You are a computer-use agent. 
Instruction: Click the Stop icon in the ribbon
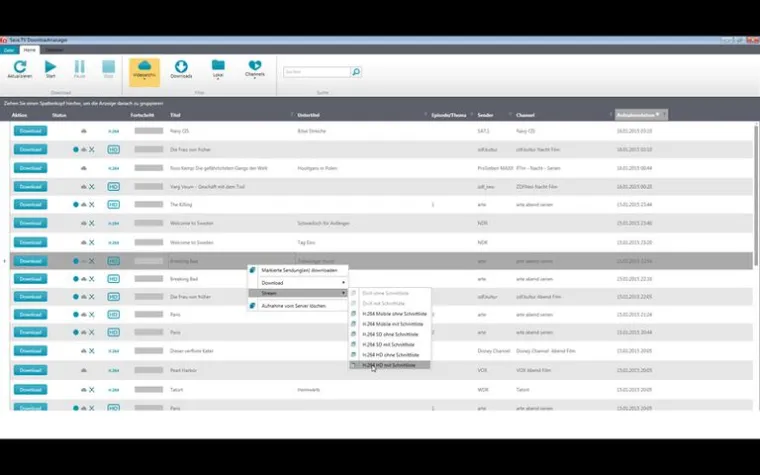click(x=108, y=66)
